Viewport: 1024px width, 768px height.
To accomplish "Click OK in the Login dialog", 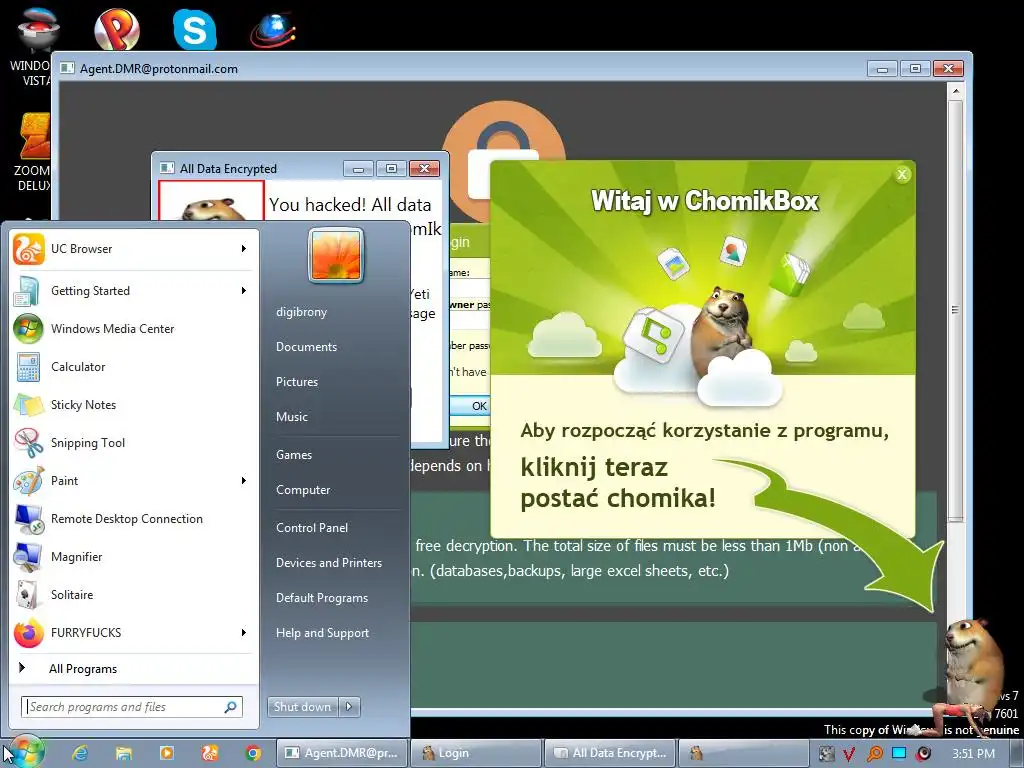I will [470, 406].
